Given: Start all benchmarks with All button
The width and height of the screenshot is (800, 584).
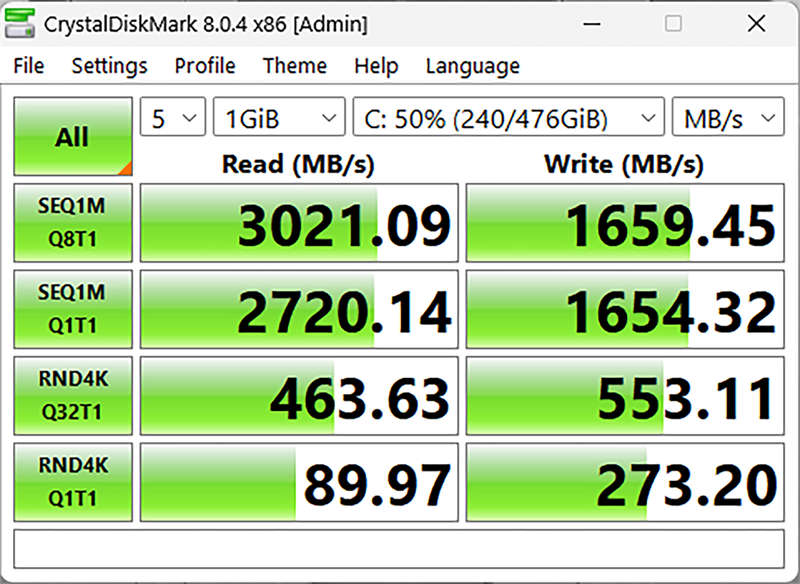Looking at the screenshot, I should (x=73, y=136).
